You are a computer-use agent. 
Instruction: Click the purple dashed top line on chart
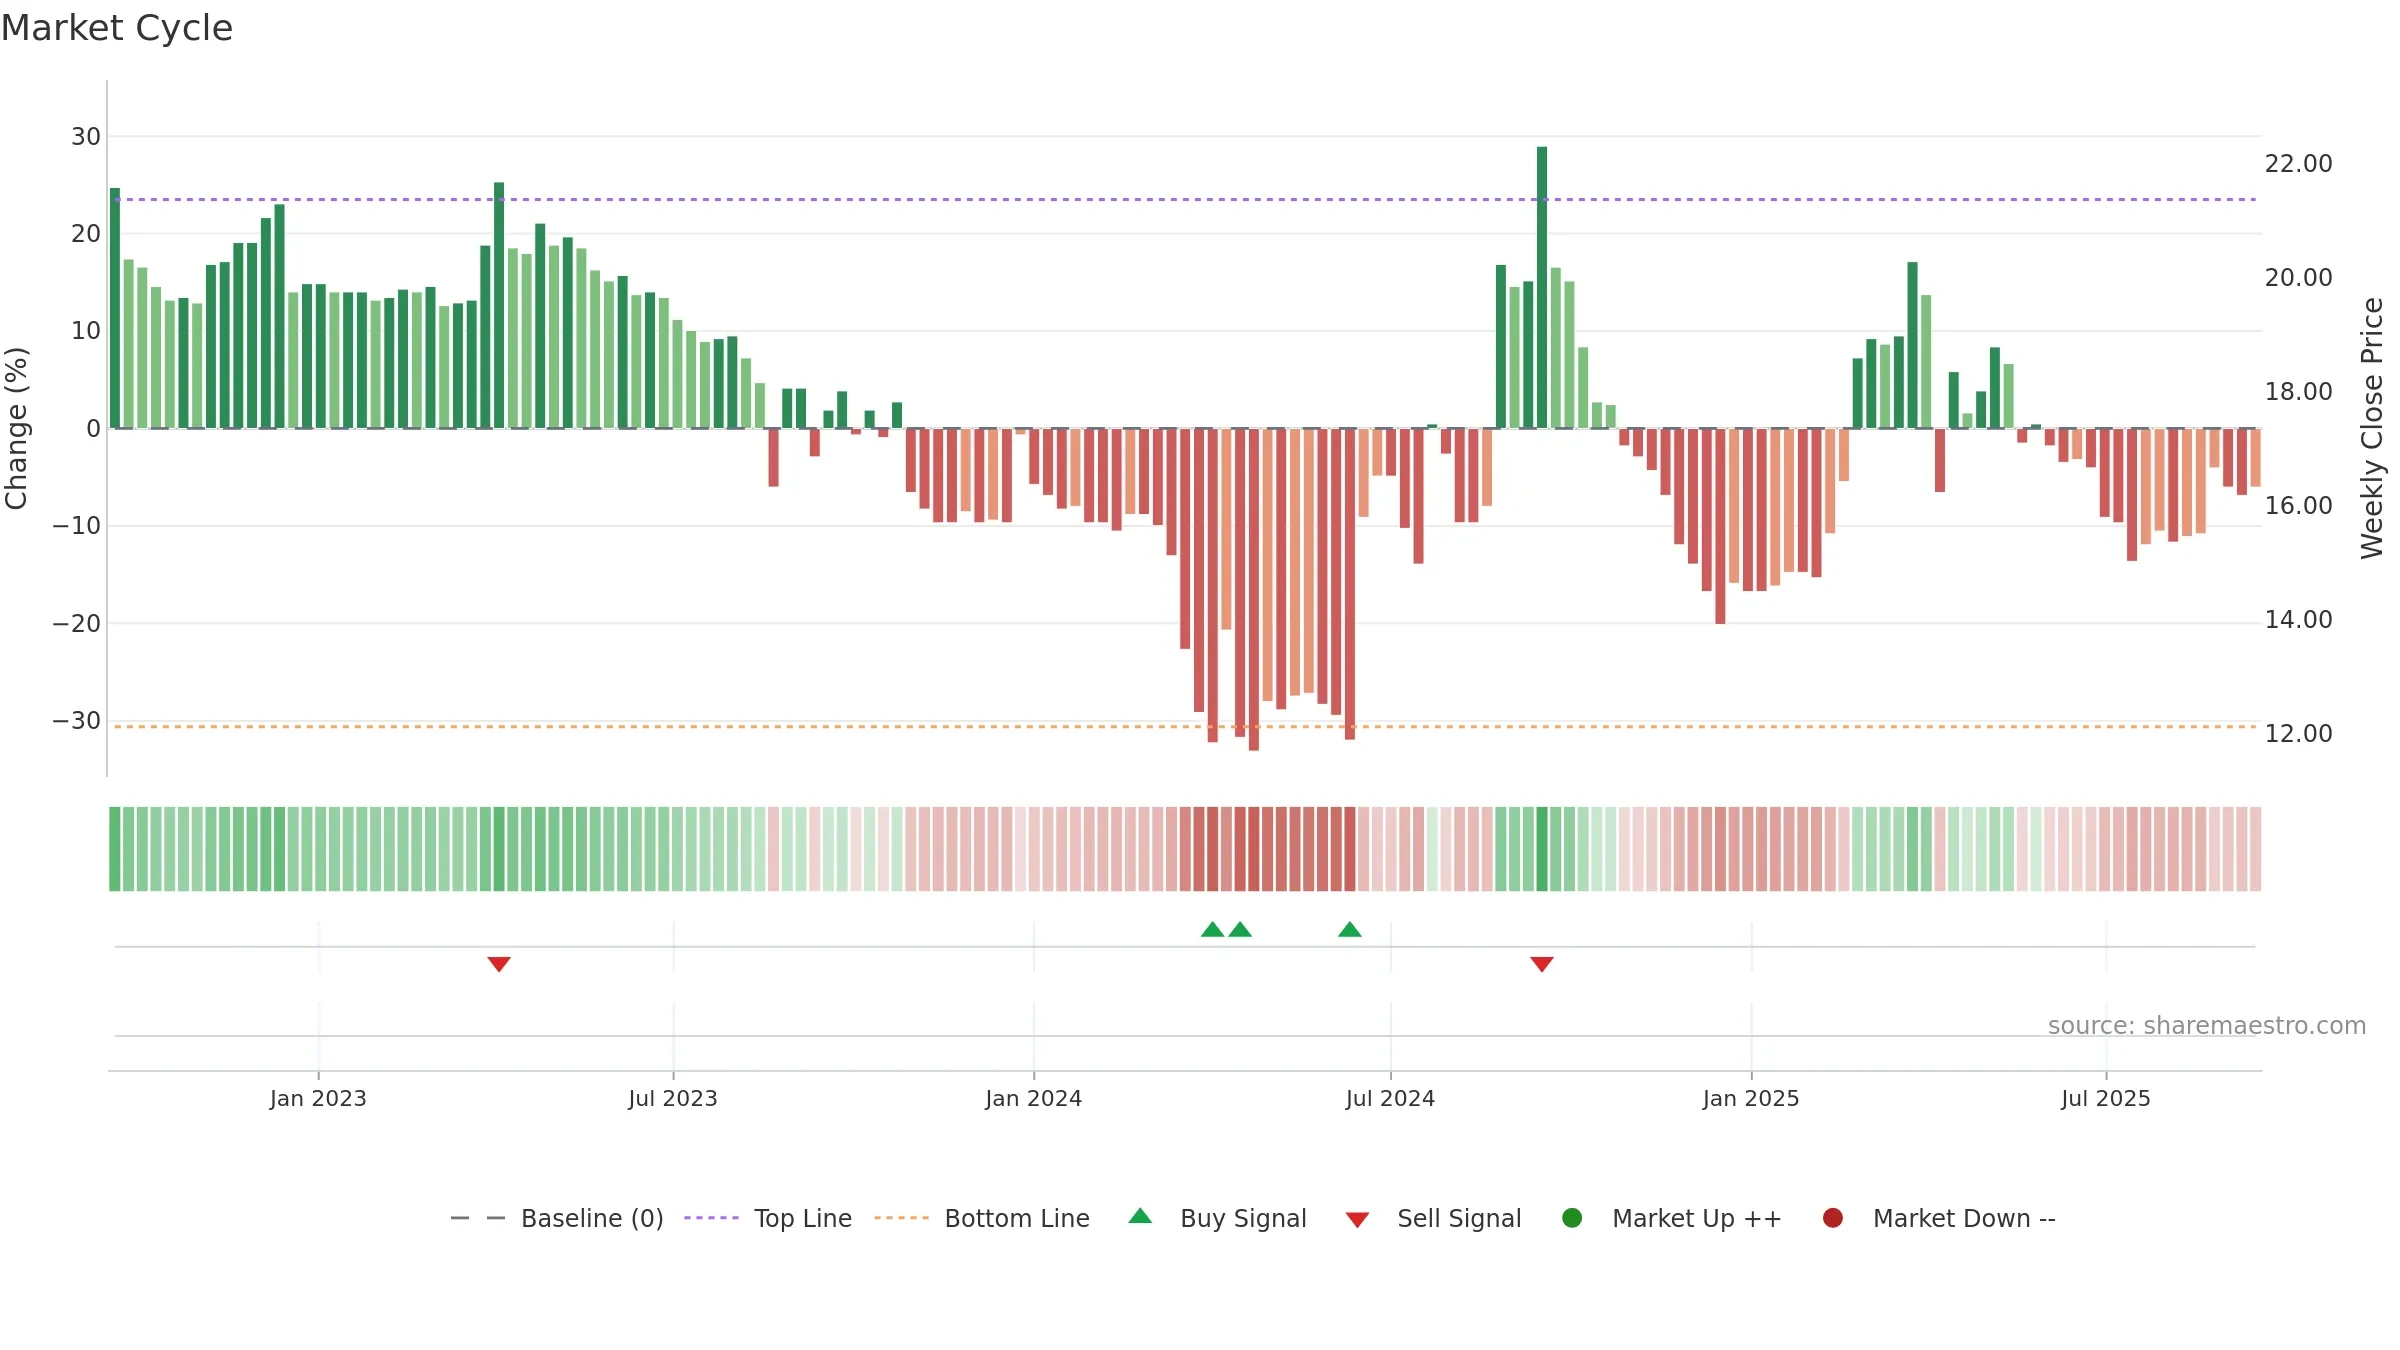click(1185, 199)
